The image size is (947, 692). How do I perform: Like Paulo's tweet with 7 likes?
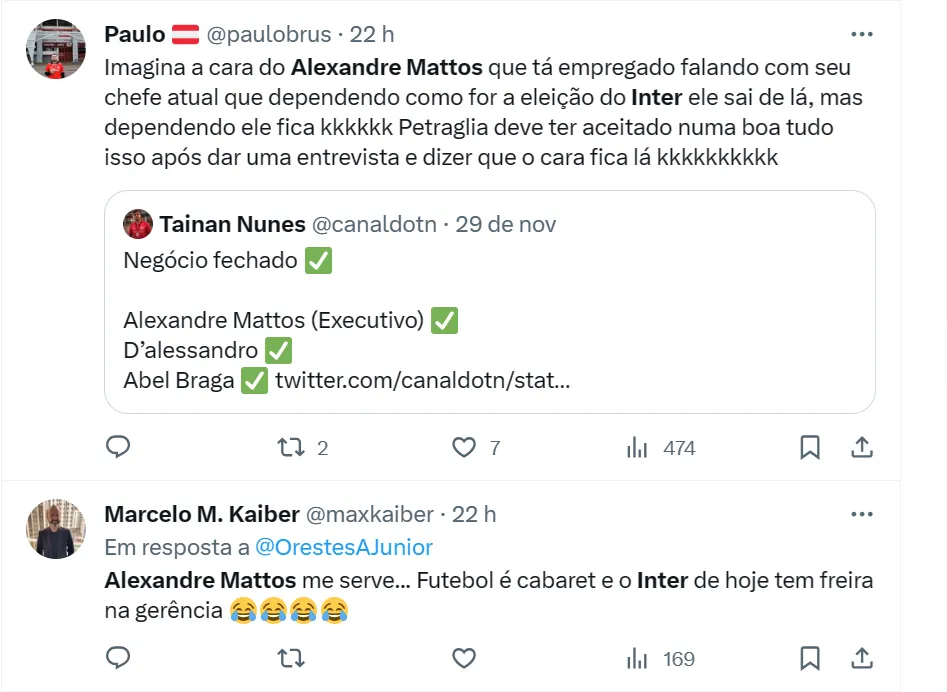click(x=464, y=448)
